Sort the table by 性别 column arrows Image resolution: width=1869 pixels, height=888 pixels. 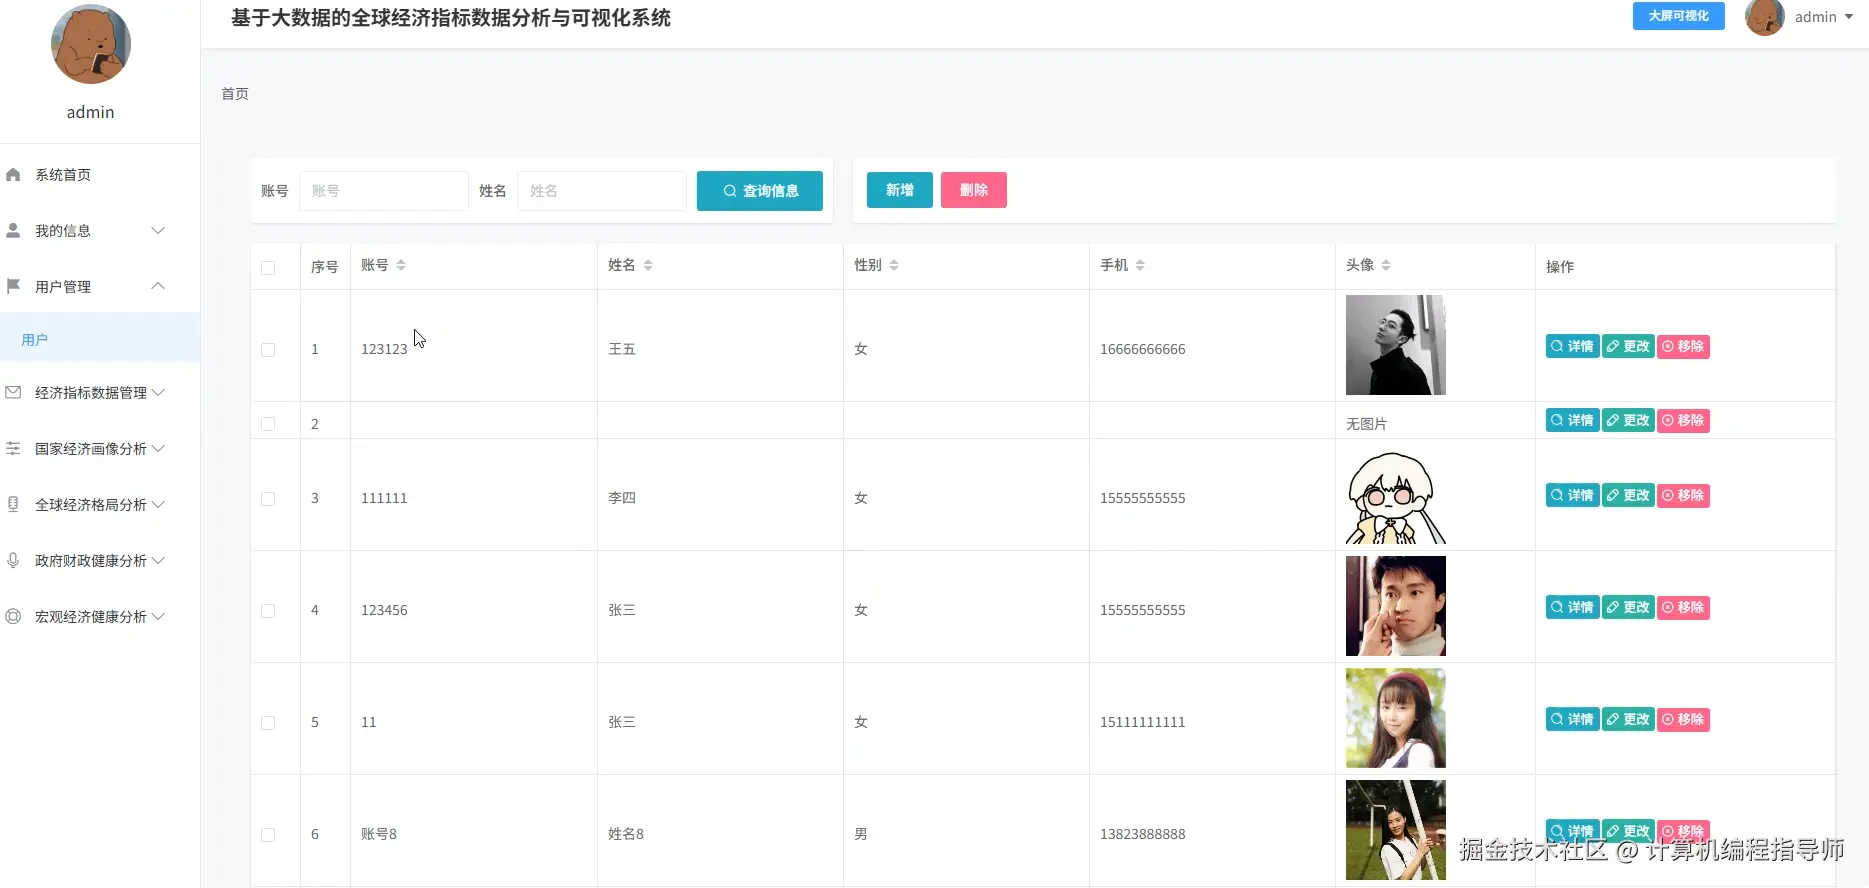click(894, 265)
